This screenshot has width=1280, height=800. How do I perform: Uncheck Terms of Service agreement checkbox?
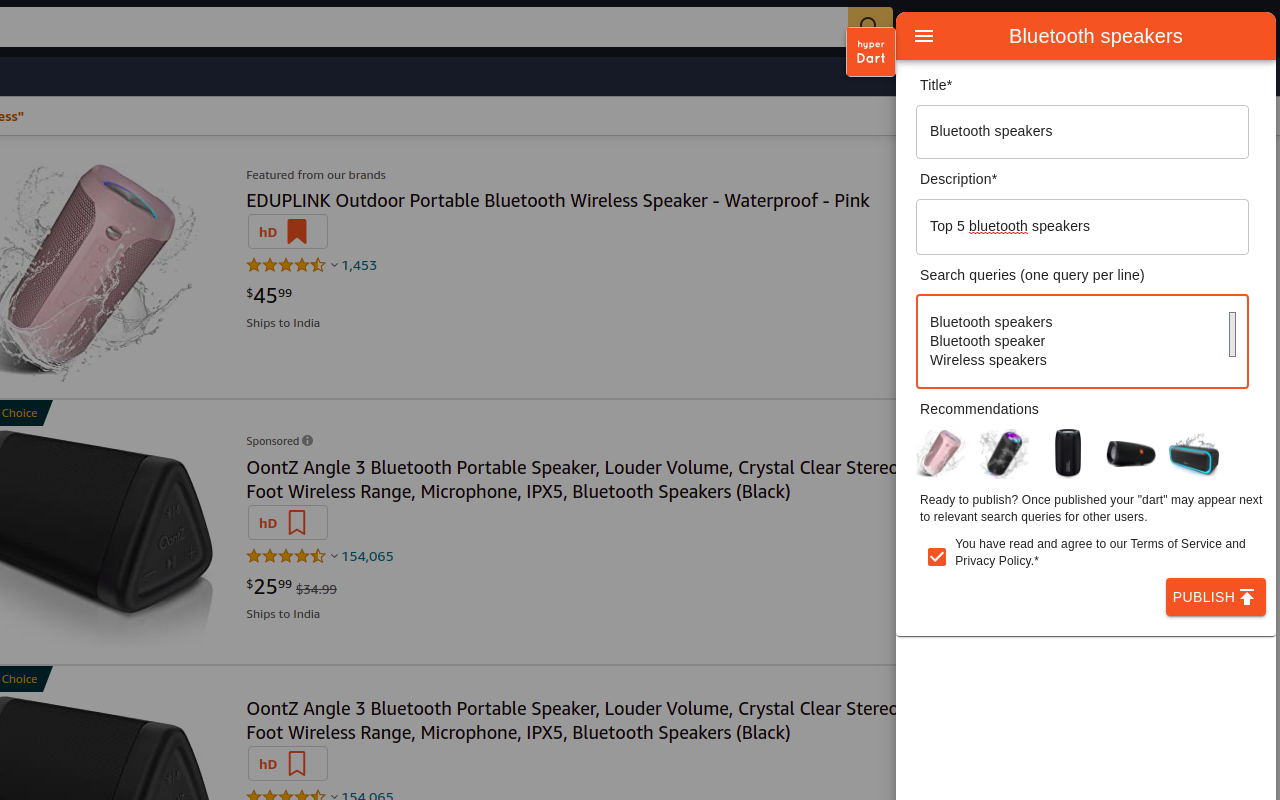[x=937, y=557]
